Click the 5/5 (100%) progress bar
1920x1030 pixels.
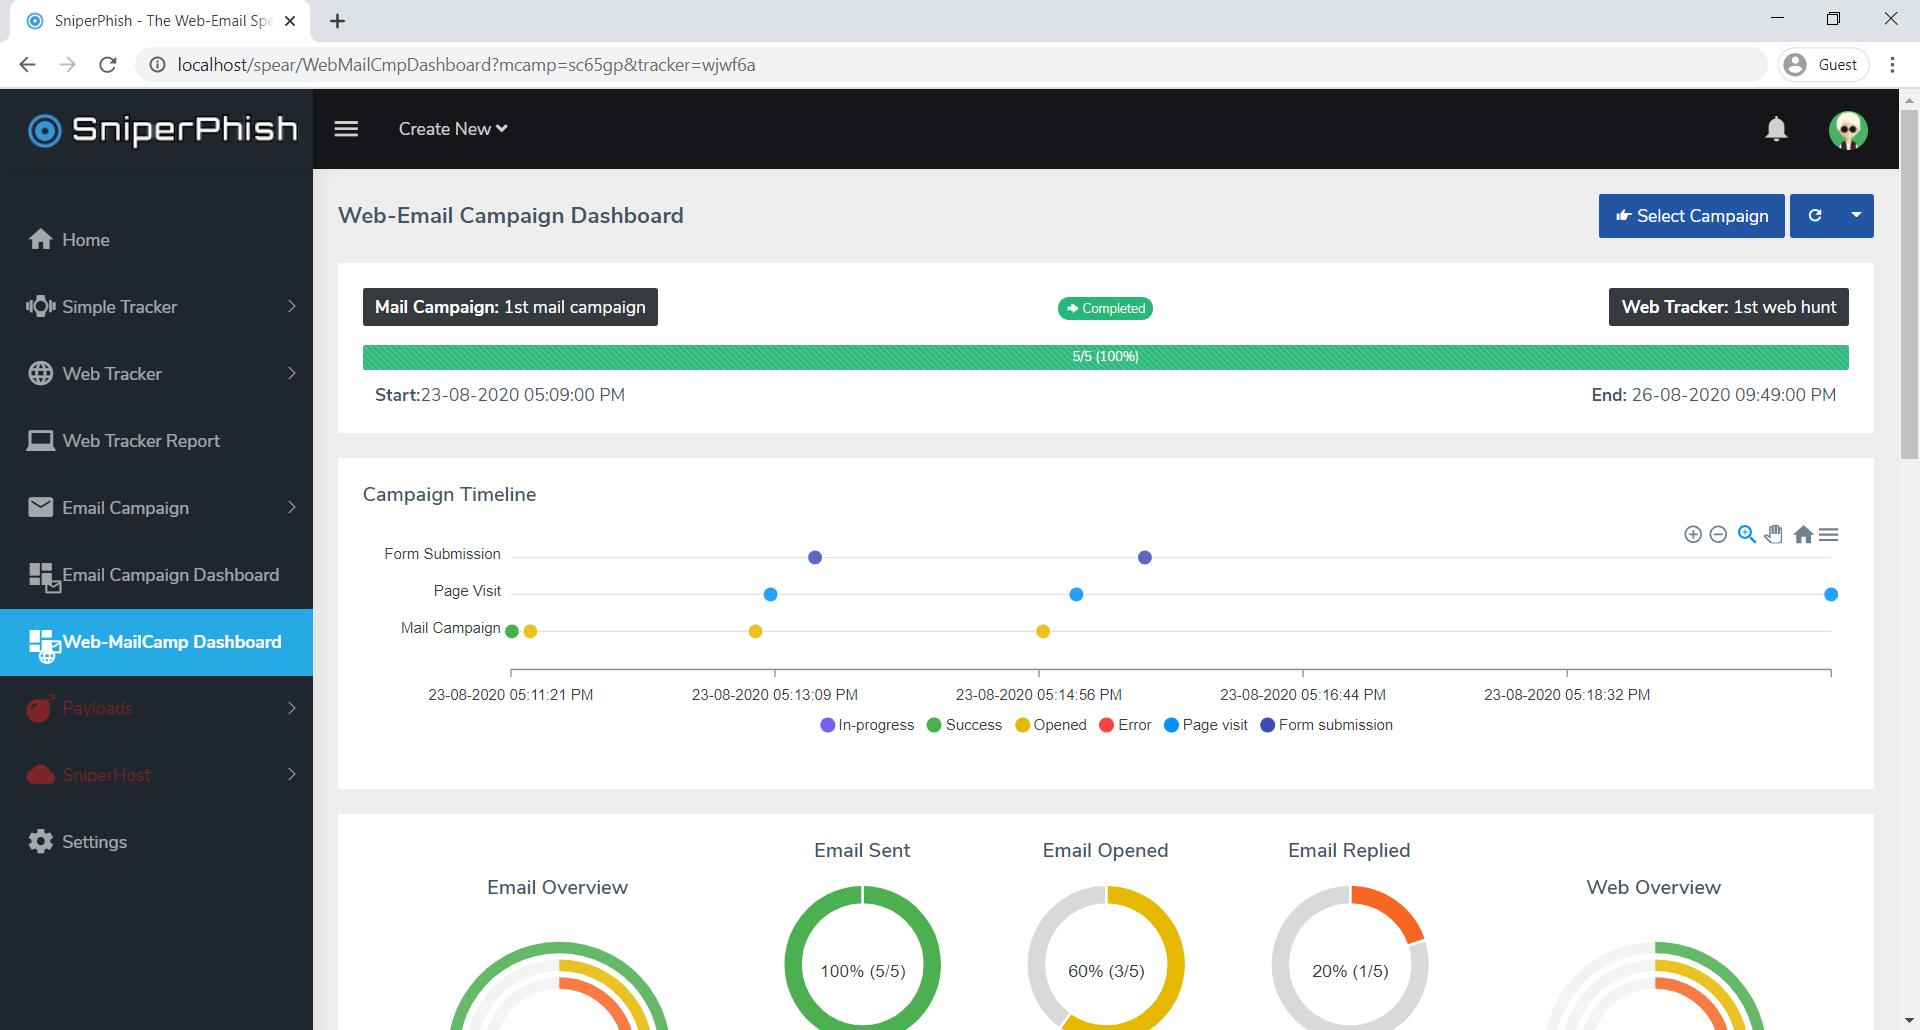click(x=1105, y=357)
